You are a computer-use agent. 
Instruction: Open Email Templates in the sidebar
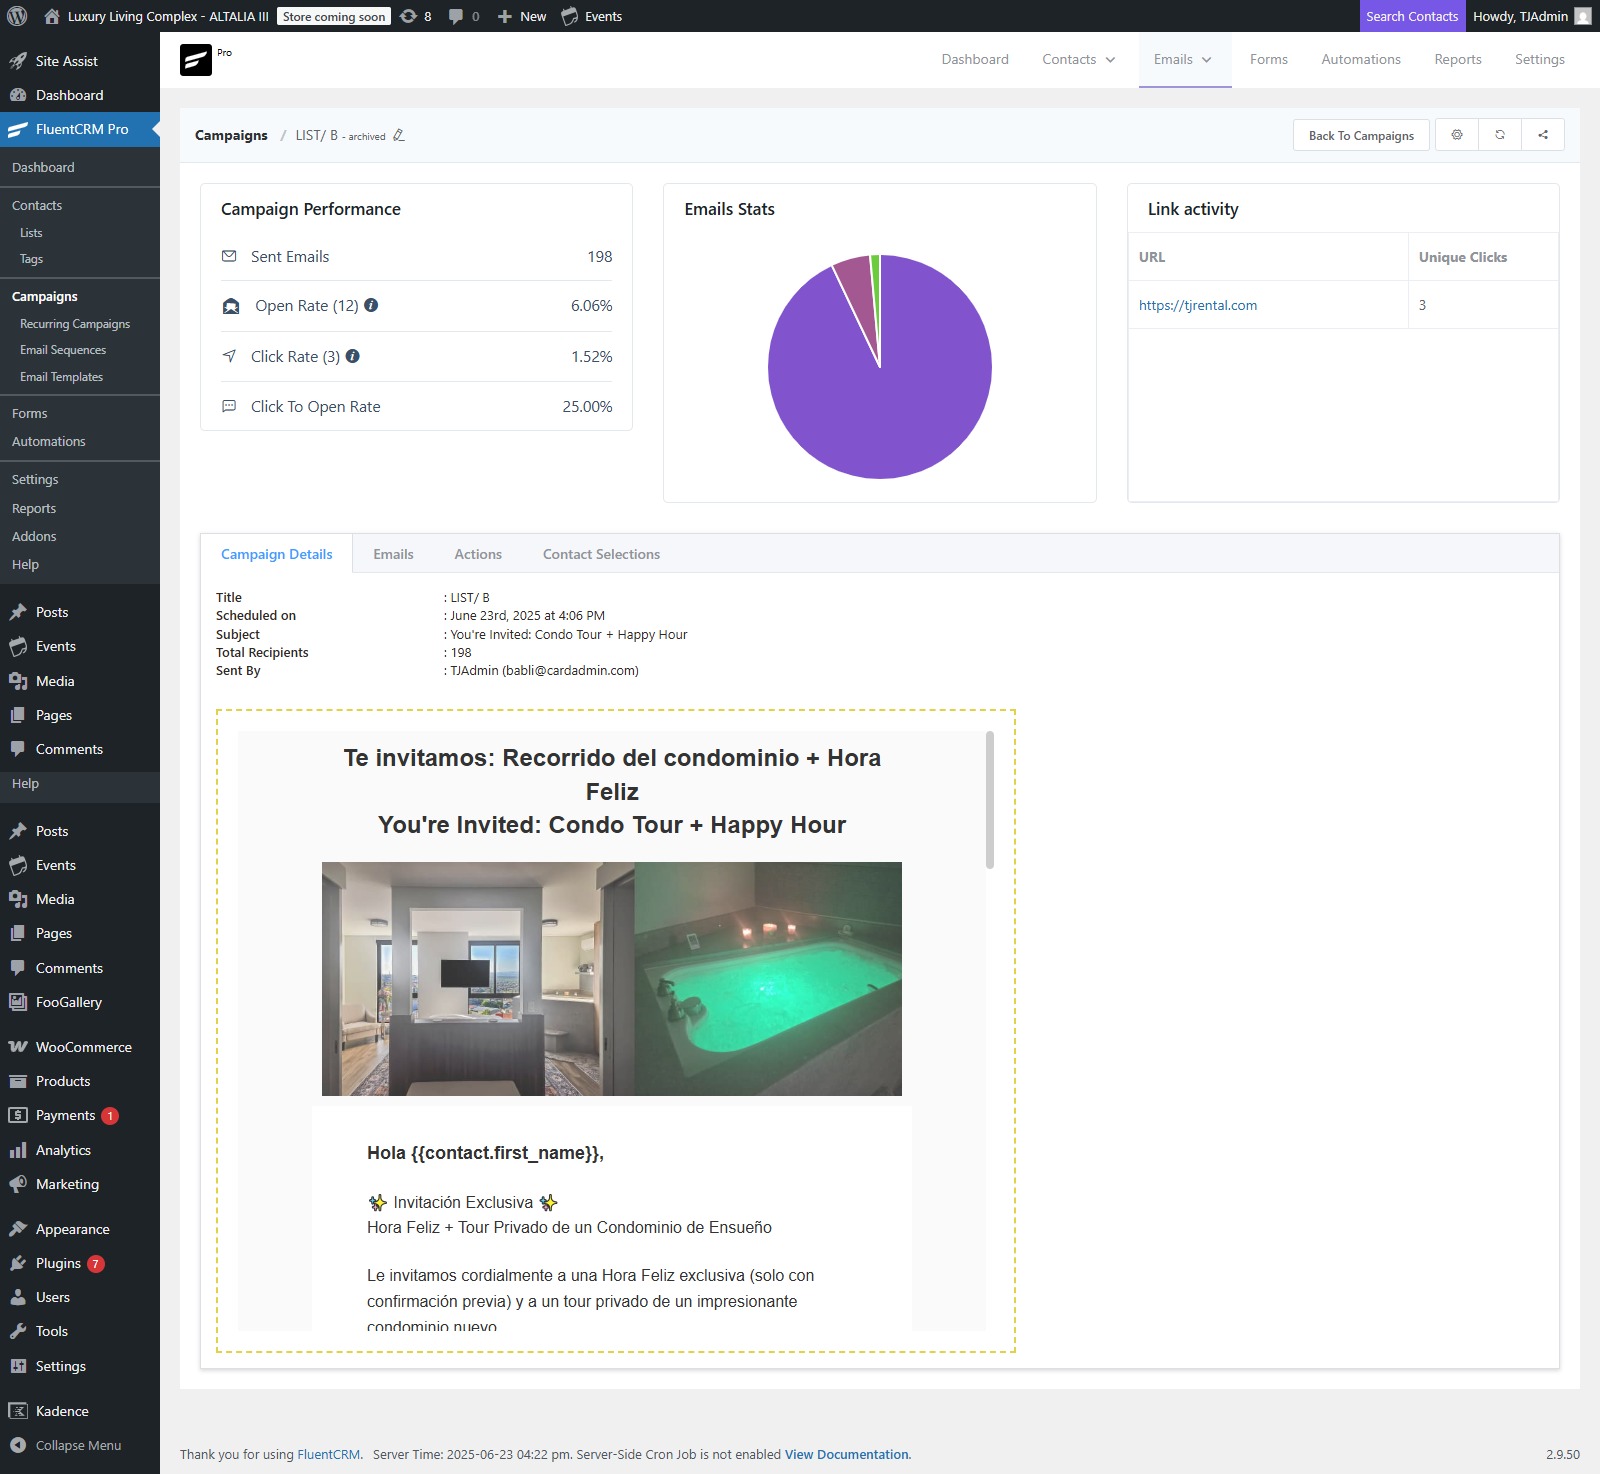coord(61,377)
